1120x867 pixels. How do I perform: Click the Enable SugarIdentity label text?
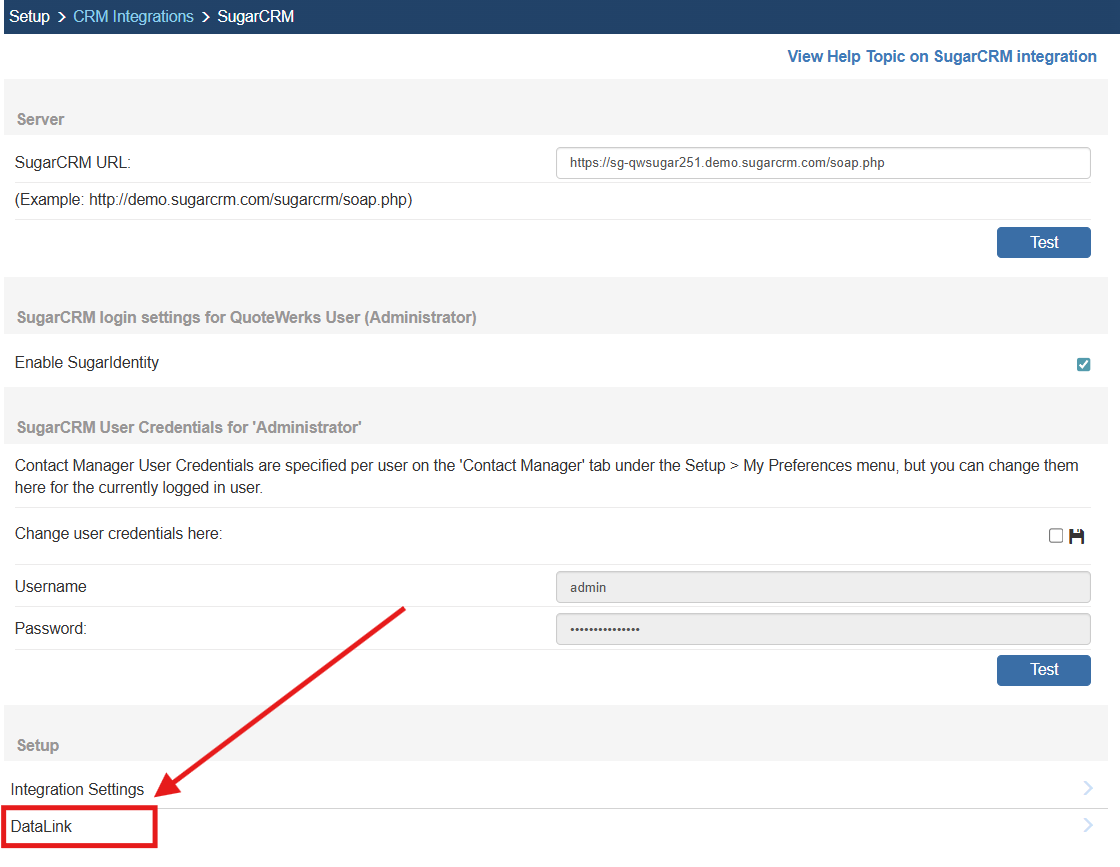tap(87, 362)
